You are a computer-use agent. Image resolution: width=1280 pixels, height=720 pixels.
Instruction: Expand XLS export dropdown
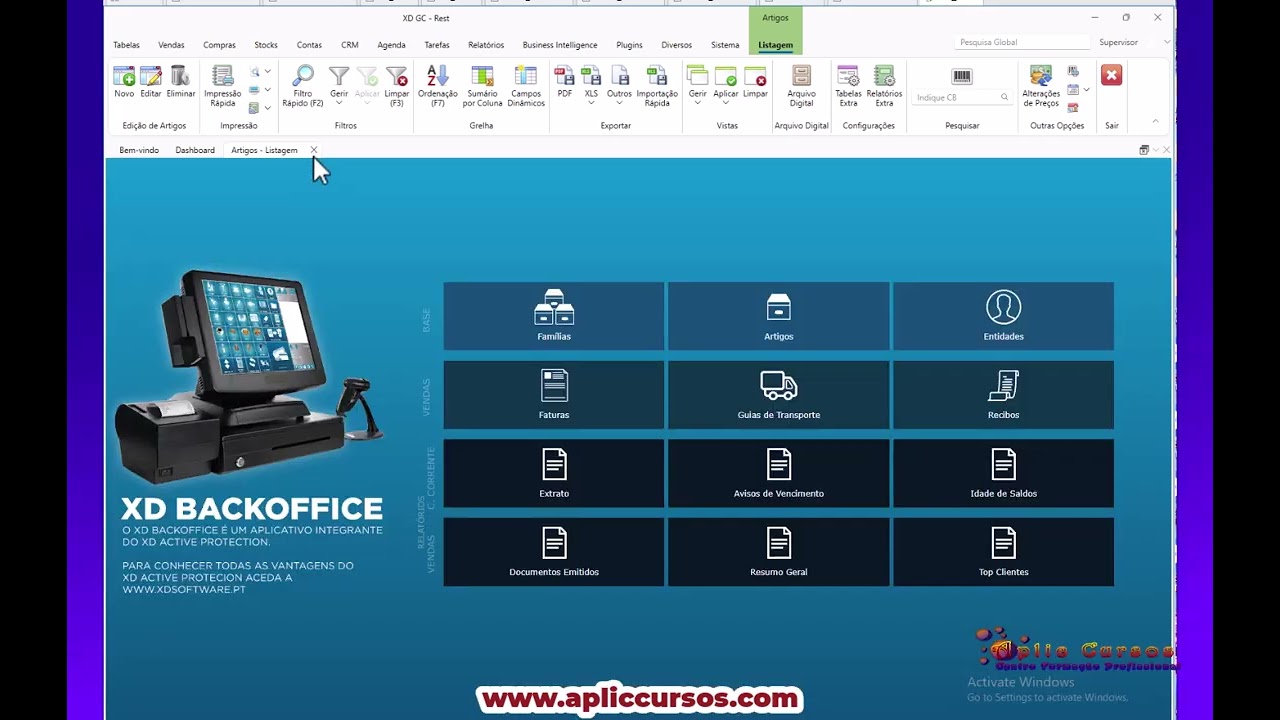[x=591, y=103]
